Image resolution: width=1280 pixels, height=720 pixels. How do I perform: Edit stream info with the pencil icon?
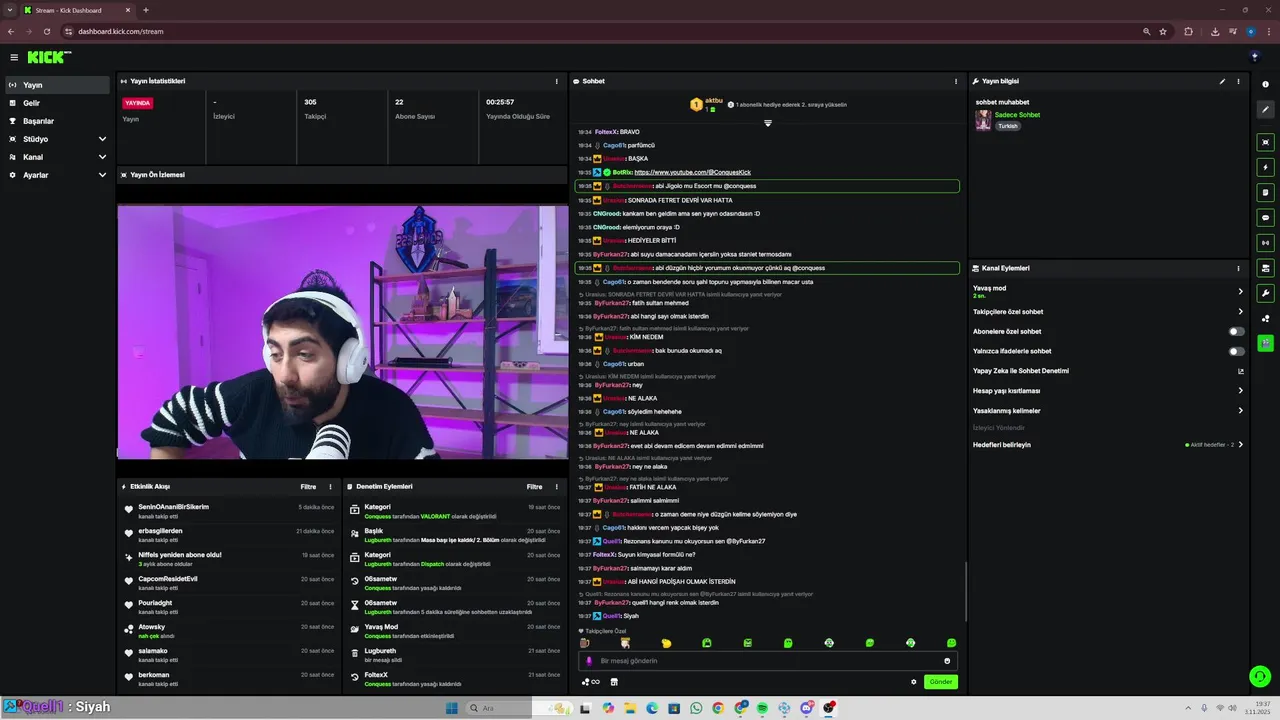click(x=1222, y=81)
